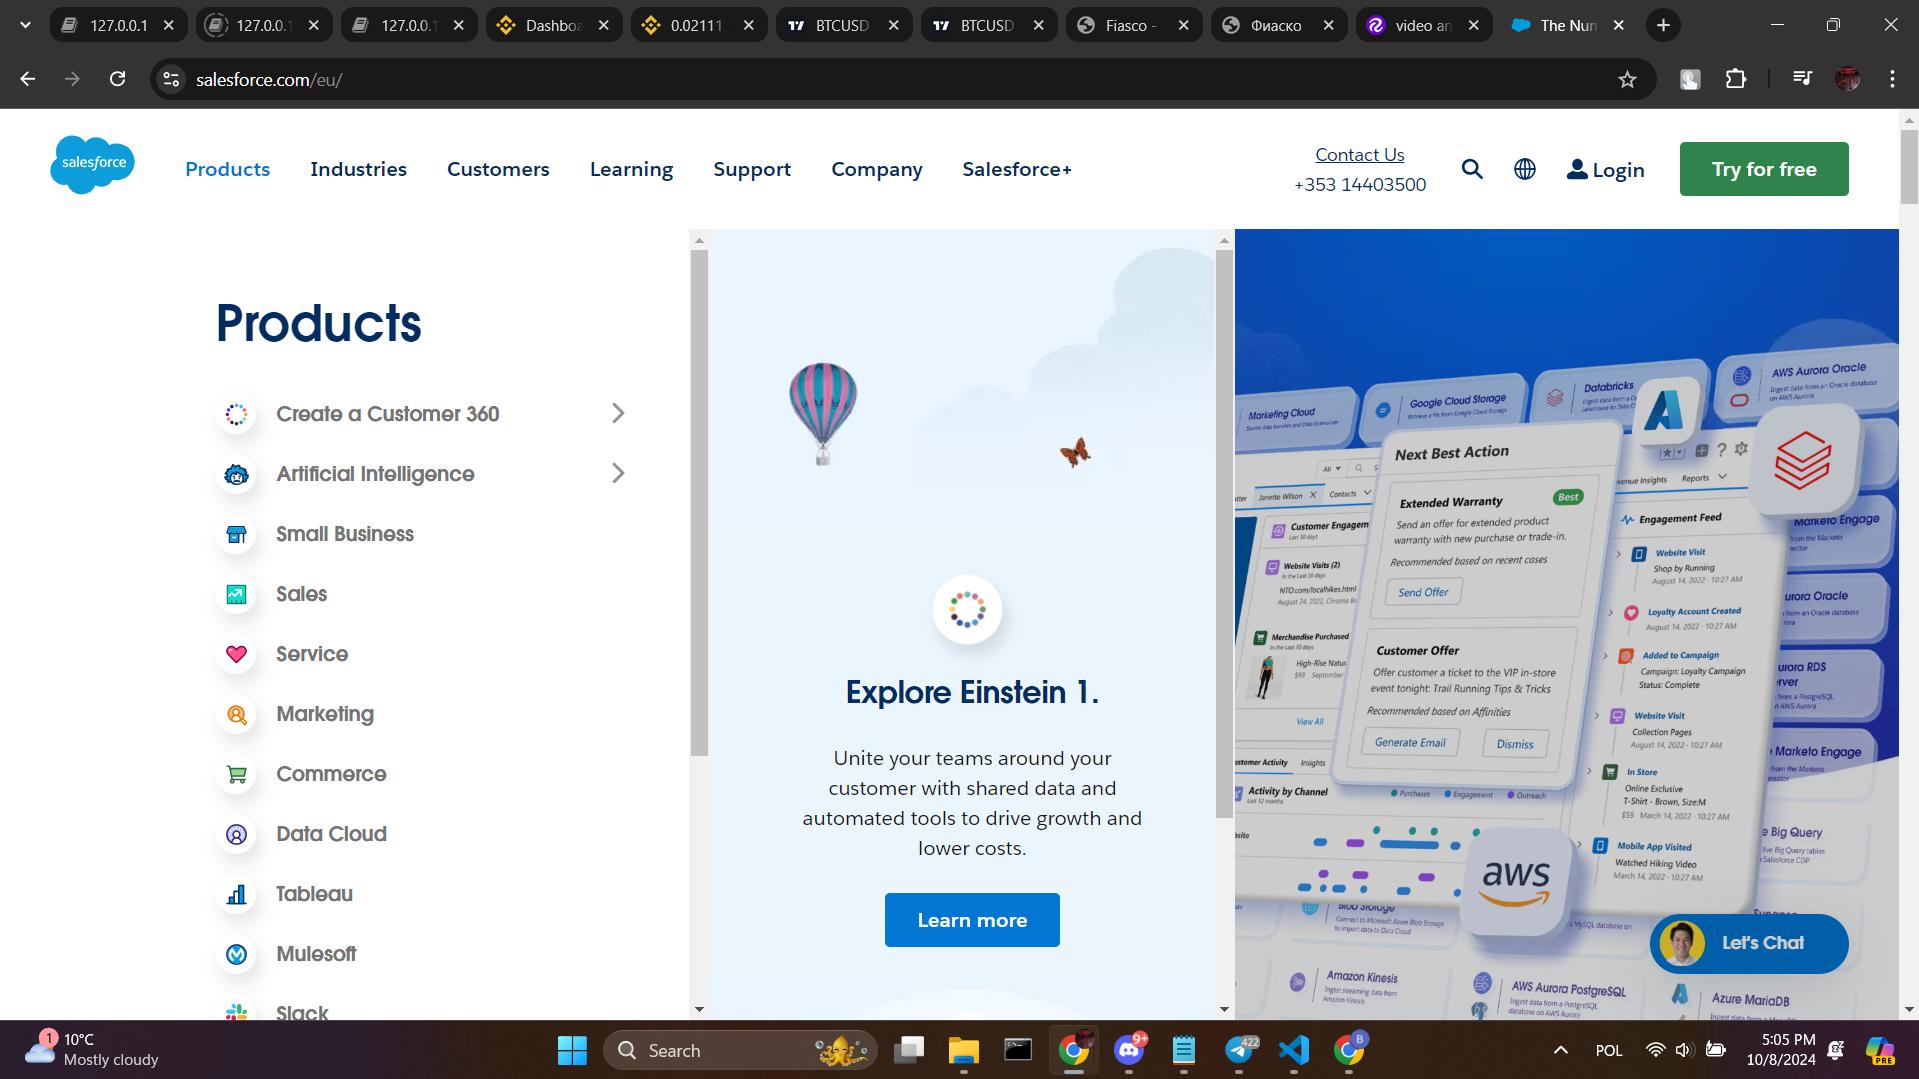Follow the Contact Us link
Viewport: 1919px width, 1079px height.
point(1359,154)
